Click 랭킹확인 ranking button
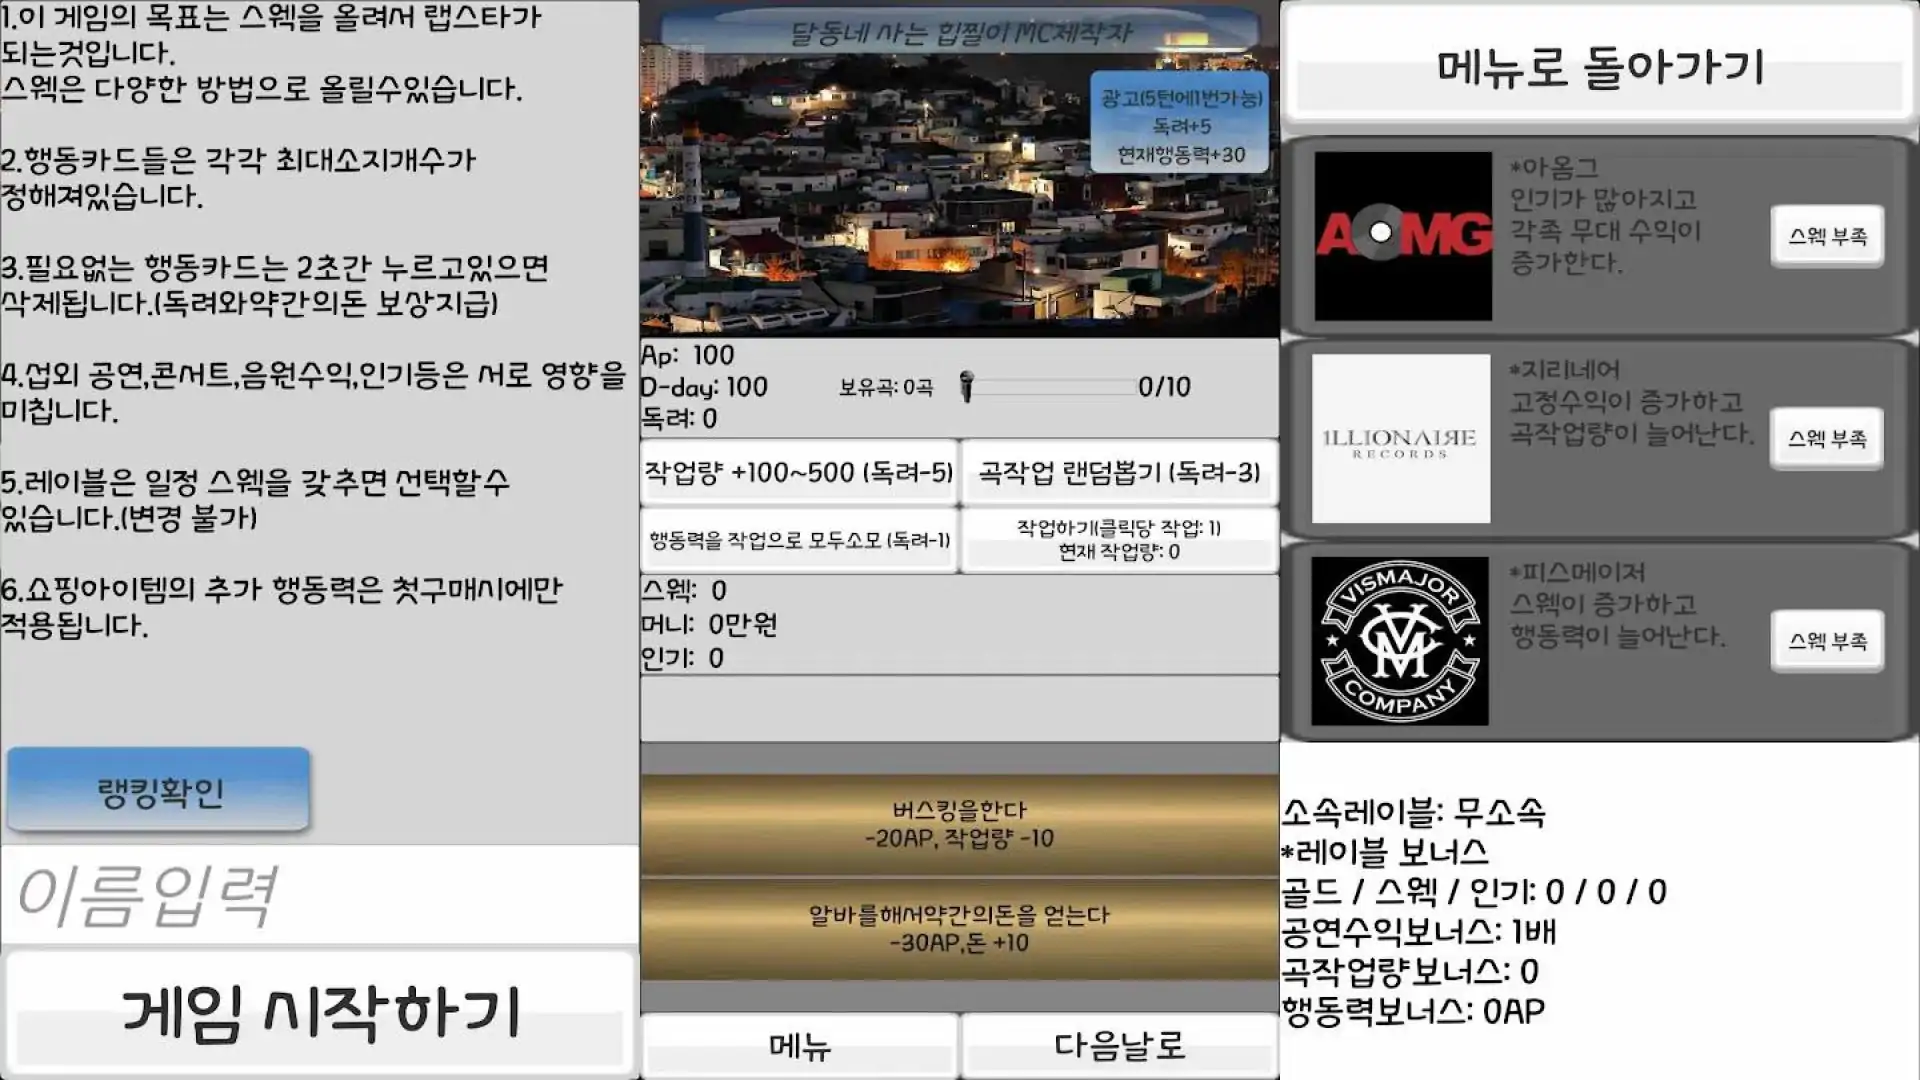 tap(159, 791)
